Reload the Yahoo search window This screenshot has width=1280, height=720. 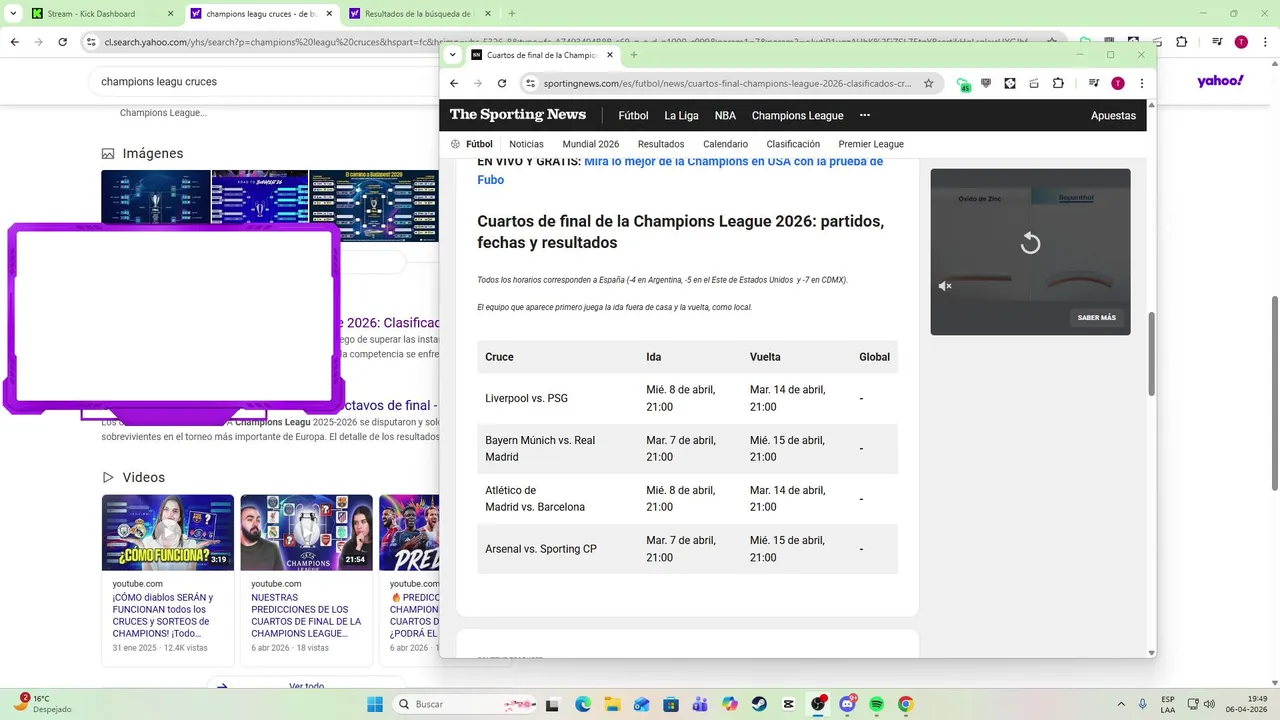[63, 42]
